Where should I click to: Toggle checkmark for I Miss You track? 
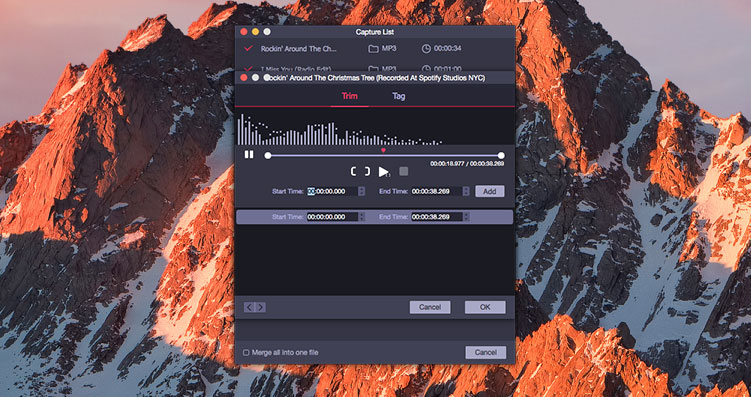tap(248, 68)
